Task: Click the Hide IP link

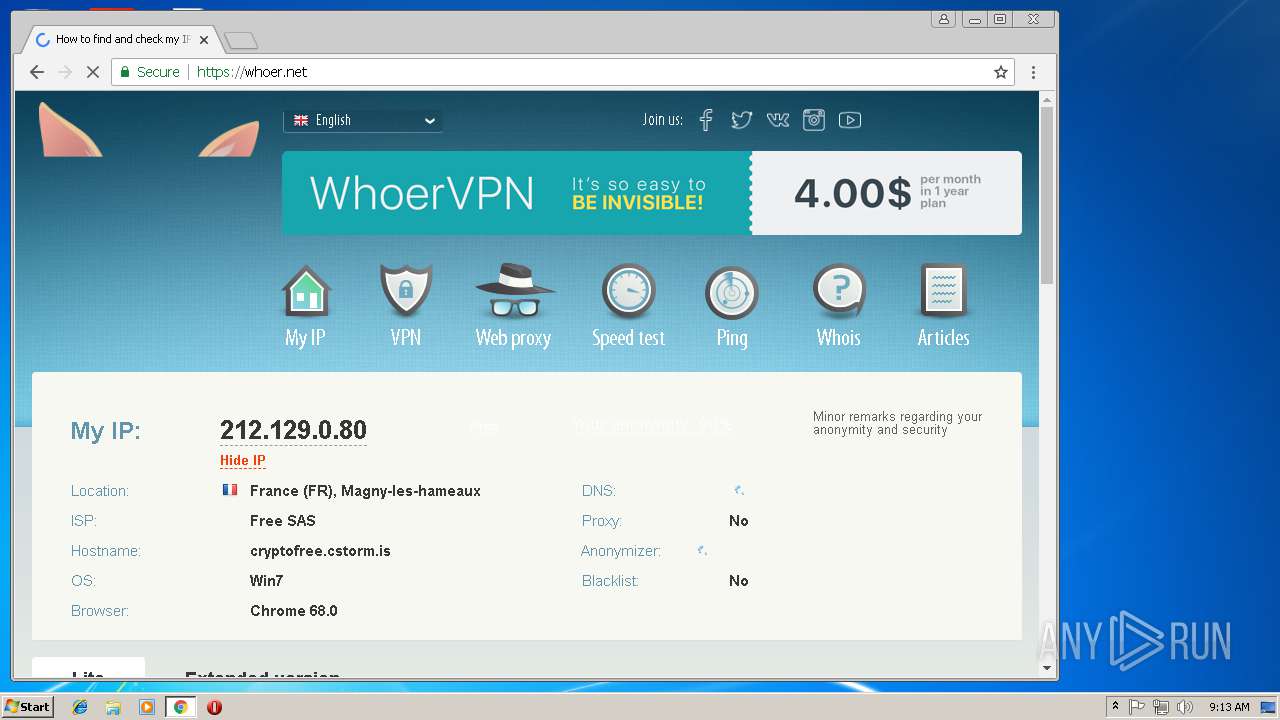Action: point(243,461)
